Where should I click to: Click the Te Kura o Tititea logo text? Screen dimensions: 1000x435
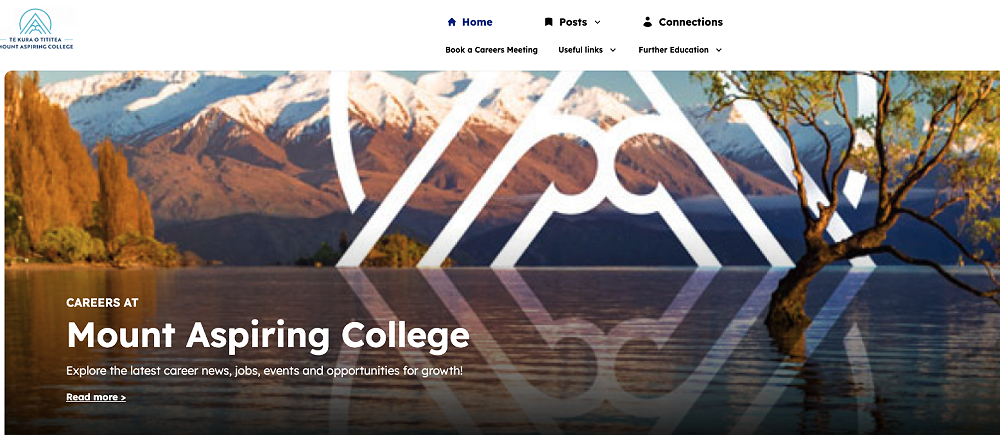click(x=36, y=39)
